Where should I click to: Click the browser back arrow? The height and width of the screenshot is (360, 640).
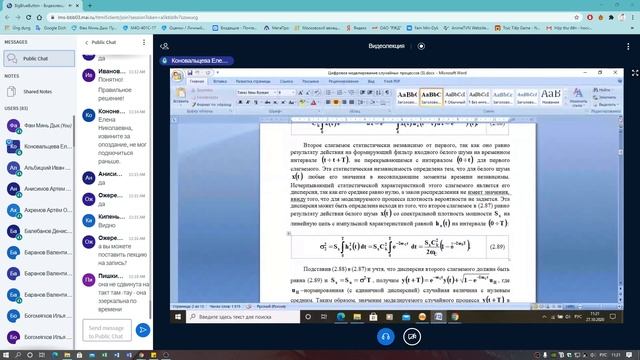coord(7,18)
